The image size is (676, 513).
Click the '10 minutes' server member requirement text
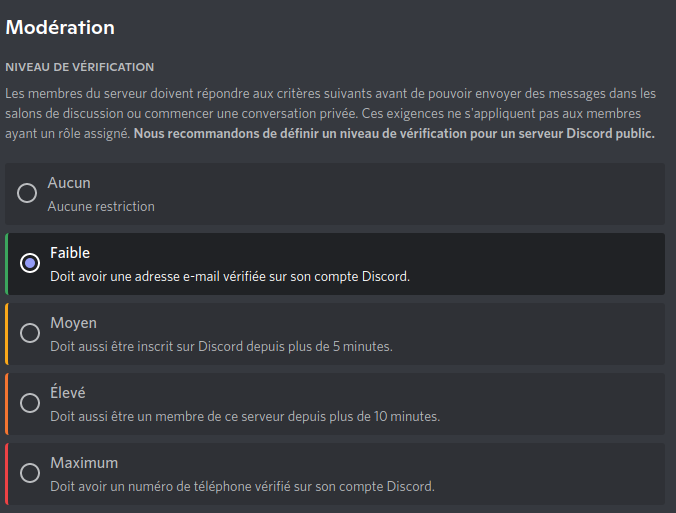coord(245,416)
